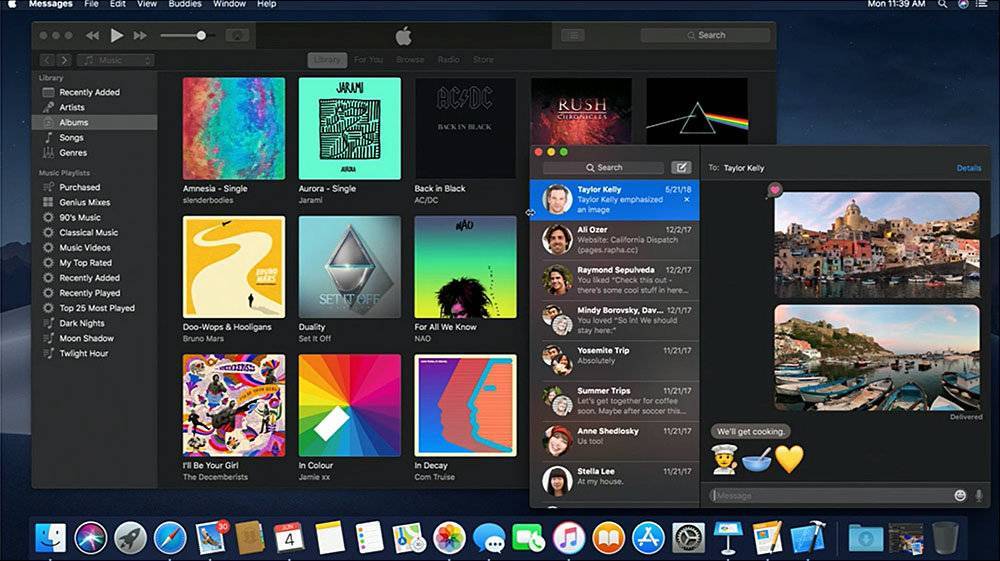Screen dimensions: 1000x561
Task: Launch Safari from the Dock
Action: point(170,537)
